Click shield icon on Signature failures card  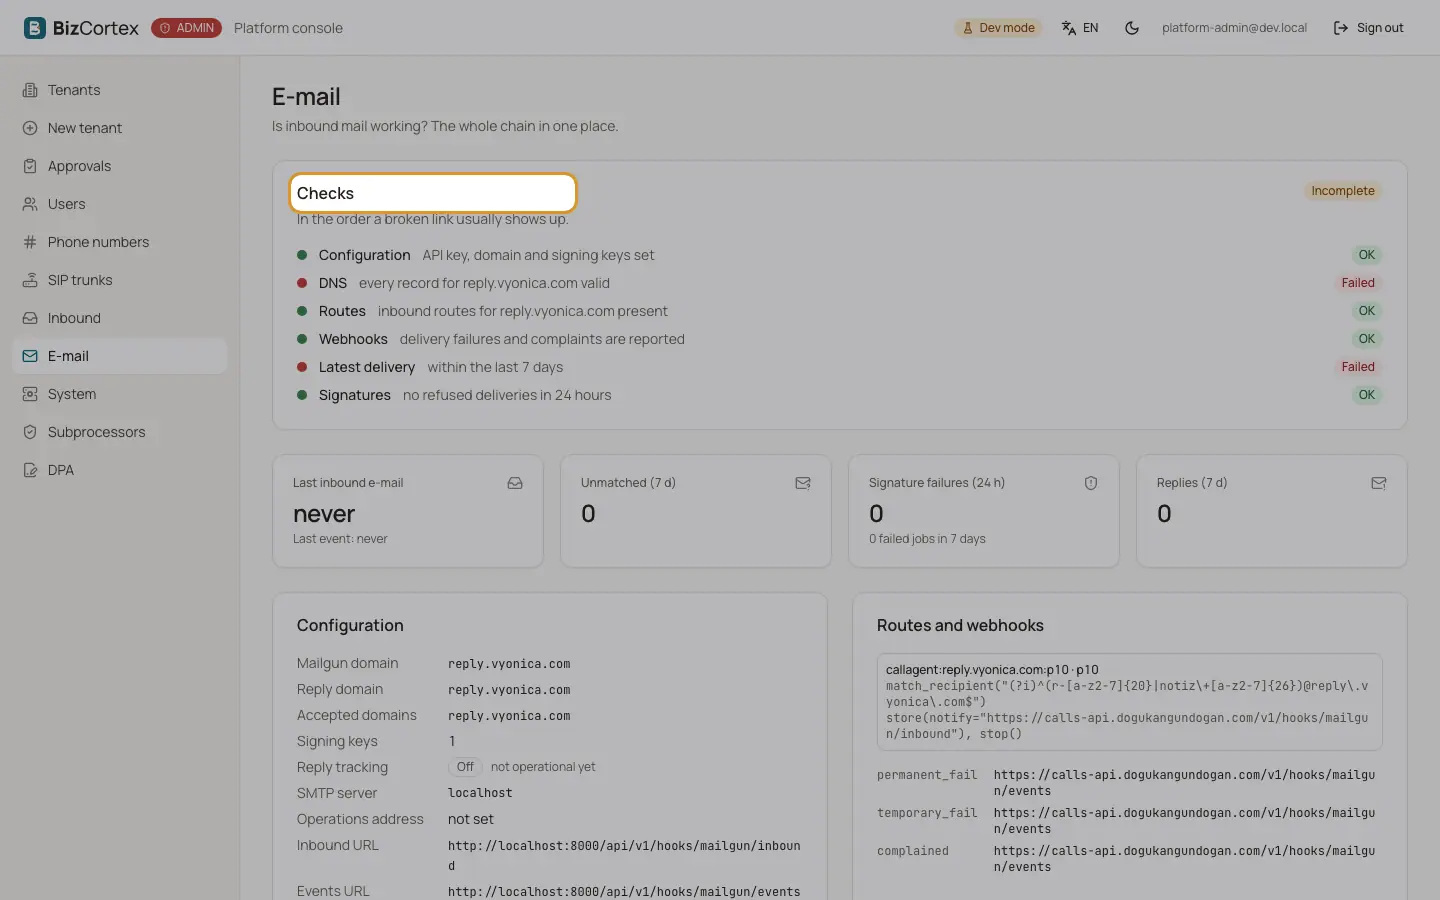tap(1091, 483)
